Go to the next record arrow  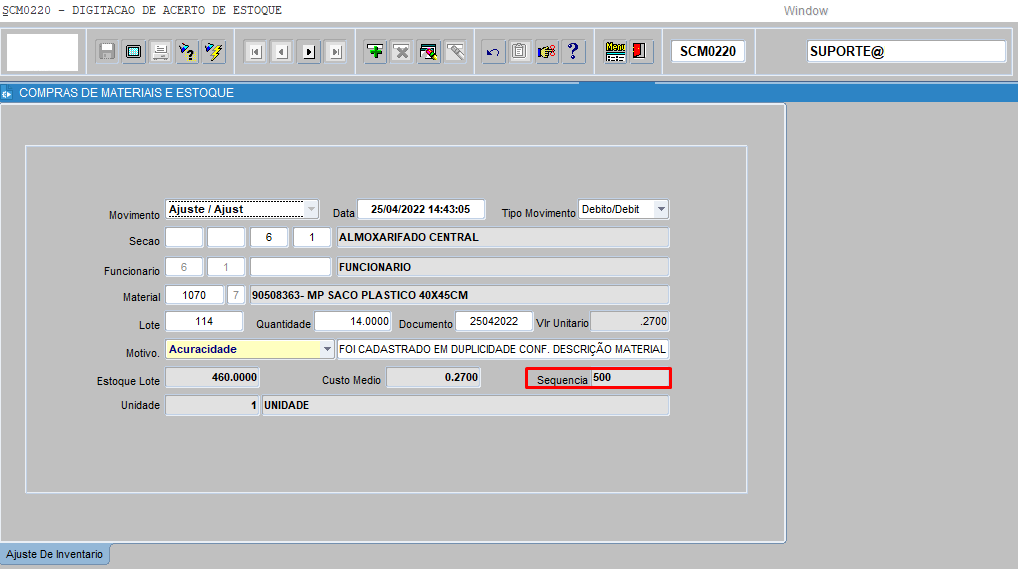(309, 51)
